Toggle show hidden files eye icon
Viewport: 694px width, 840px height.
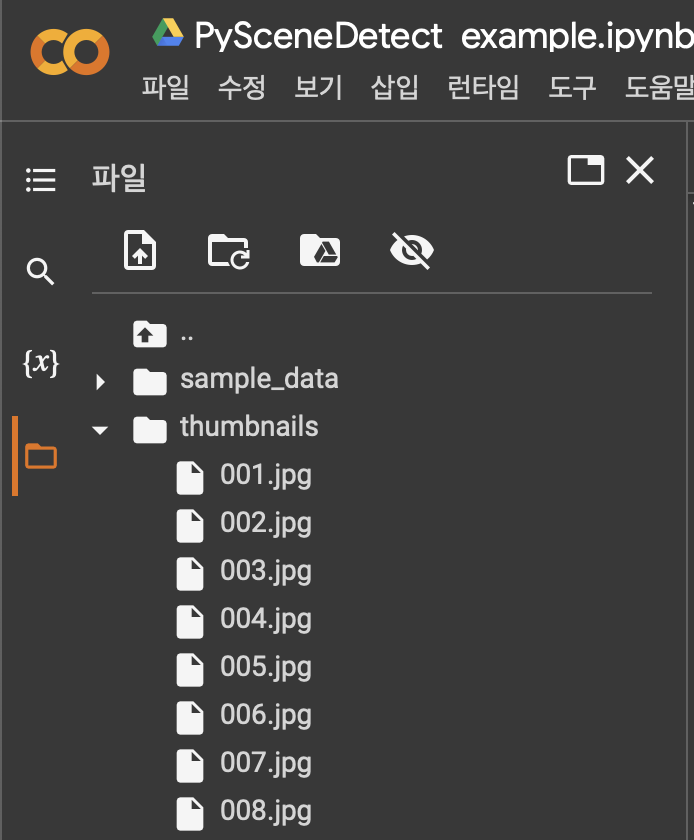click(412, 250)
